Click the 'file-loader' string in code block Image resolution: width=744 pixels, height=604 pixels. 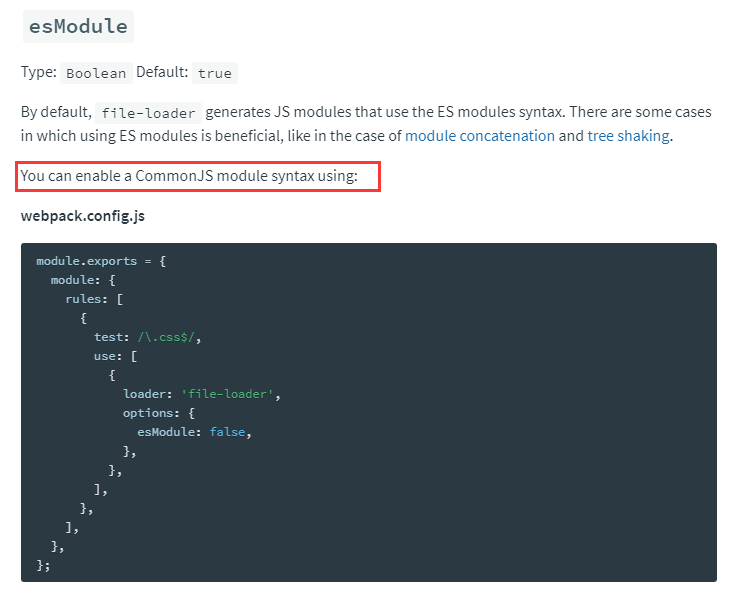pyautogui.click(x=230, y=394)
